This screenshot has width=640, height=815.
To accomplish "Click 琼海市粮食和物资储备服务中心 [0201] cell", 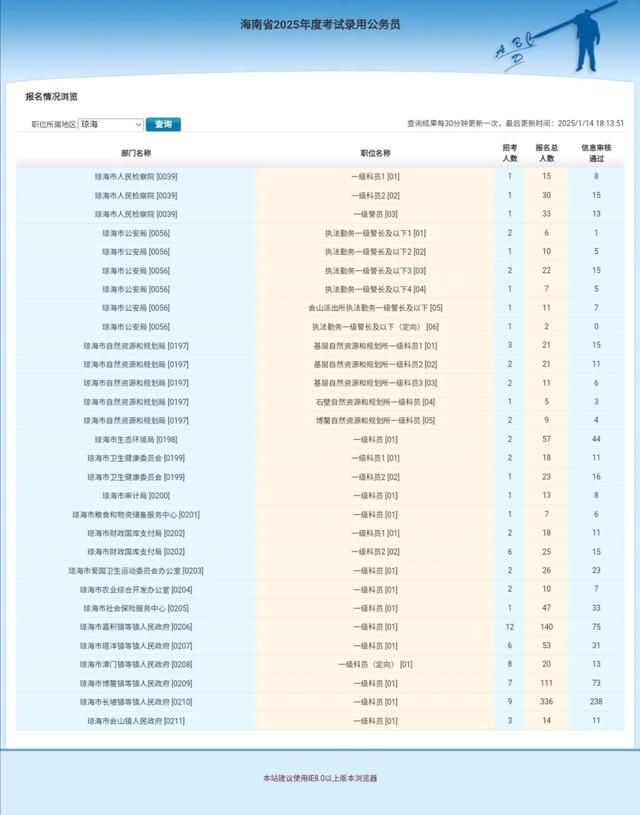I will [136, 515].
